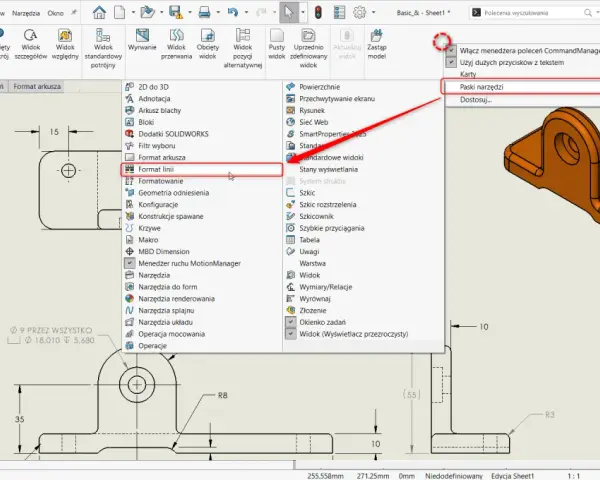600x480 pixels.
Task: Expand dropdown arrow next to Print icon
Action: click(x=218, y=13)
